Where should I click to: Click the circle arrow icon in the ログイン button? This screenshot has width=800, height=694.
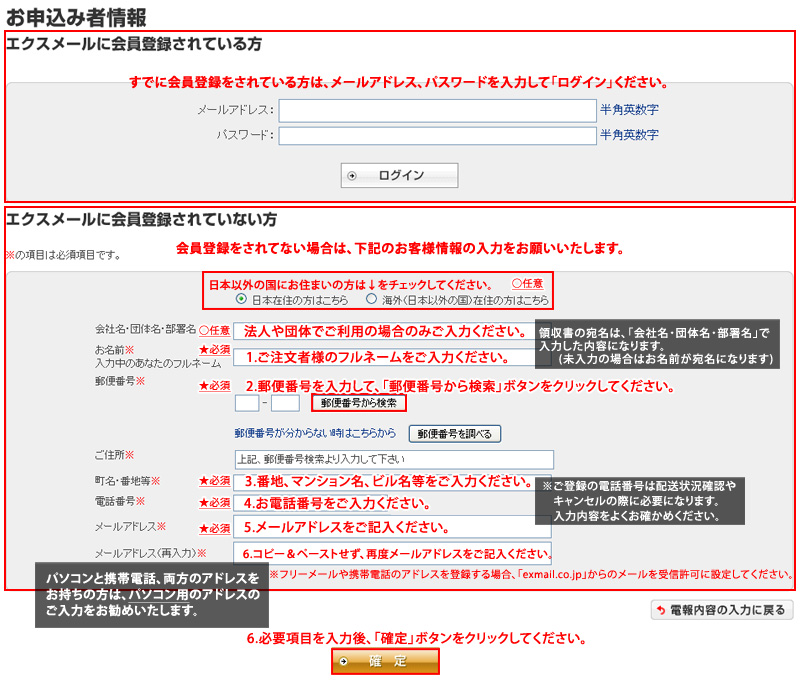point(352,176)
